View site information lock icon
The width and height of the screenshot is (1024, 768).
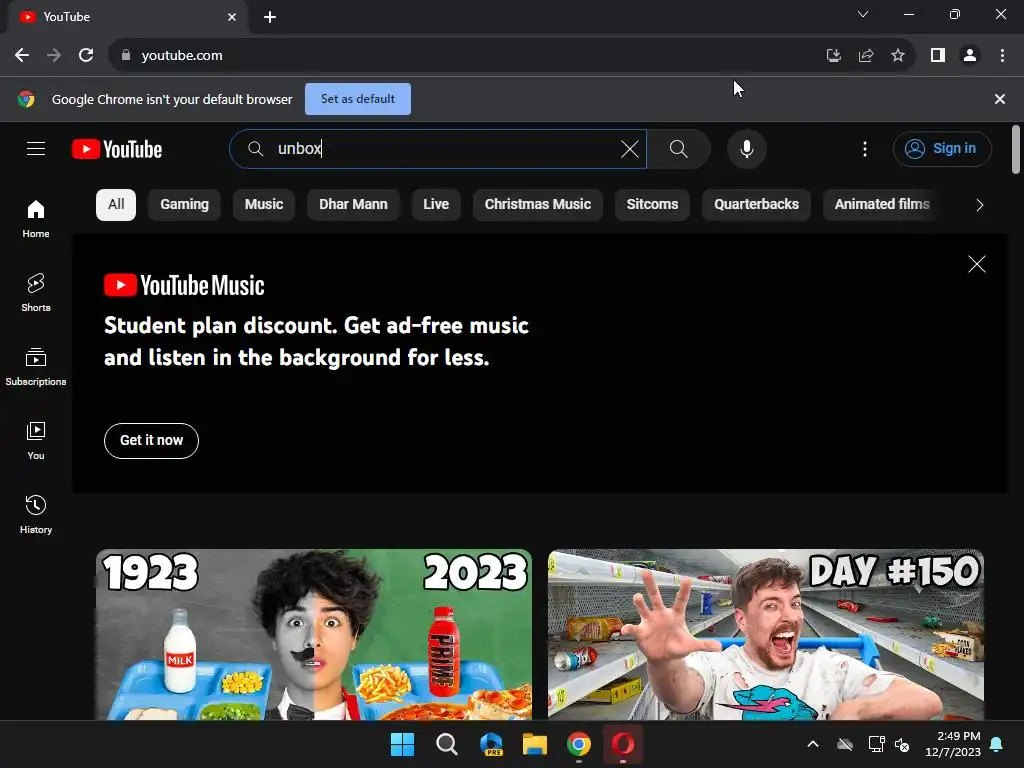126,56
